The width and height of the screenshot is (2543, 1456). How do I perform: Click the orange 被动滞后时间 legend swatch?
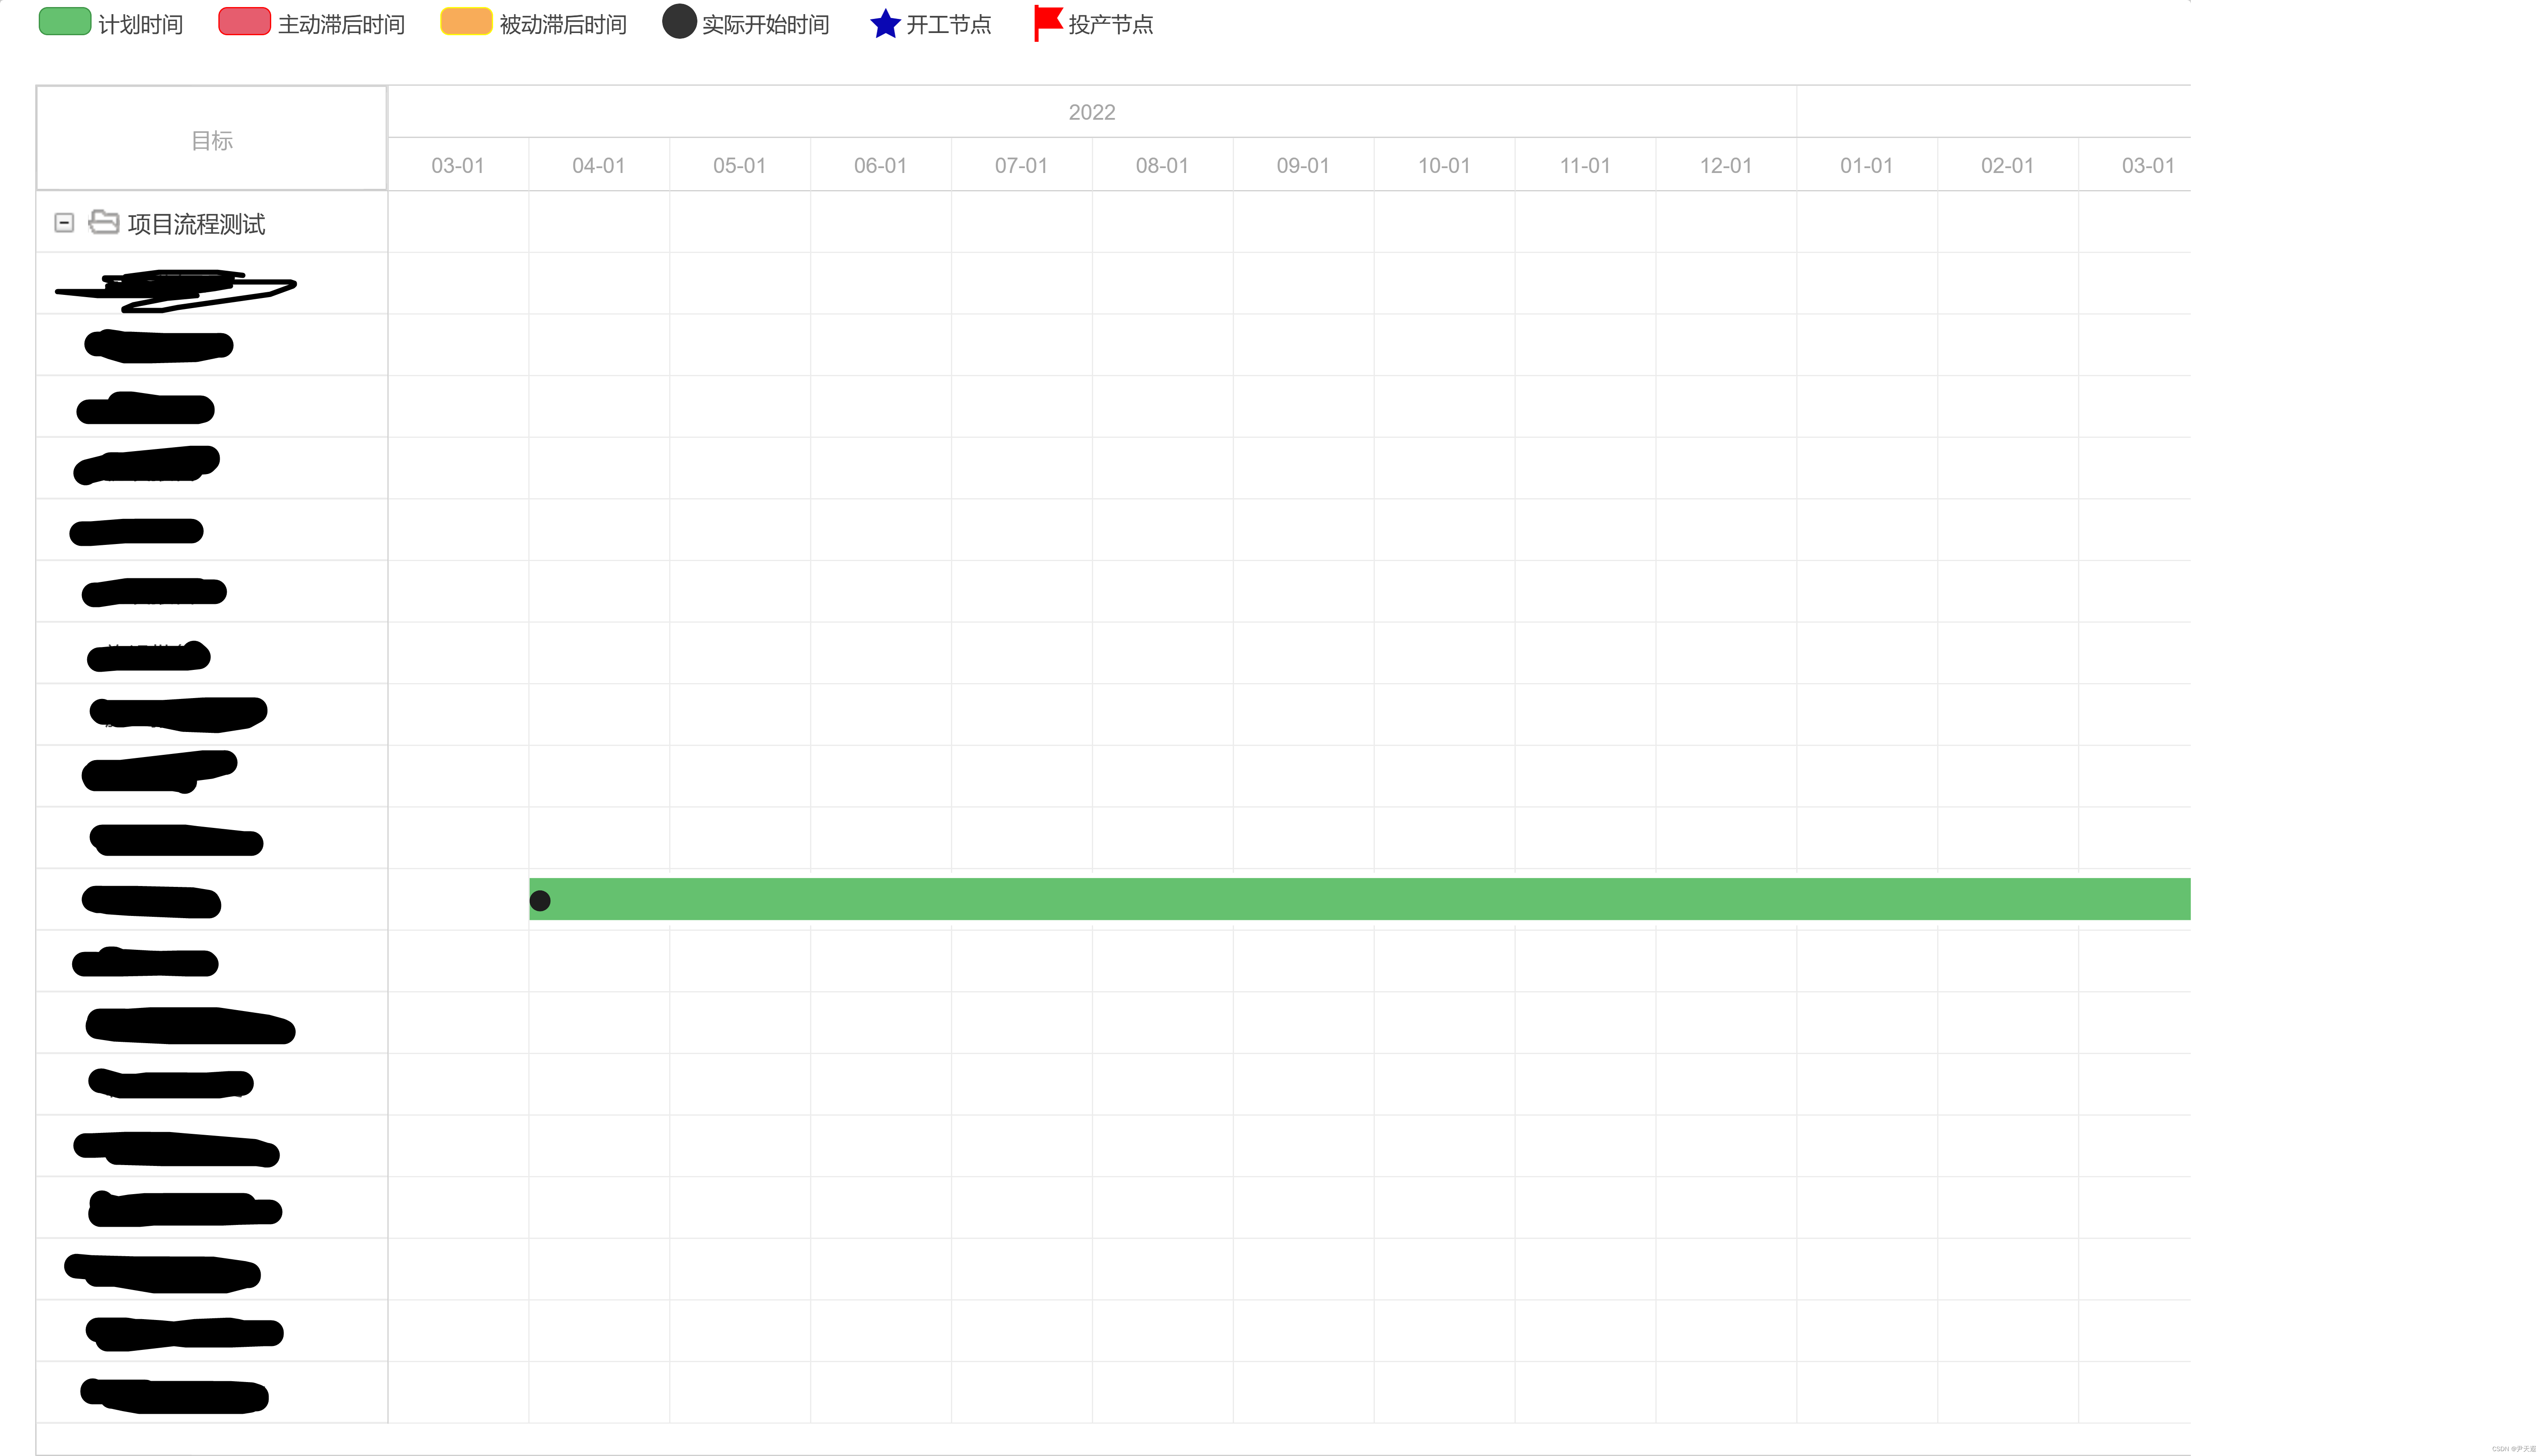pos(466,22)
